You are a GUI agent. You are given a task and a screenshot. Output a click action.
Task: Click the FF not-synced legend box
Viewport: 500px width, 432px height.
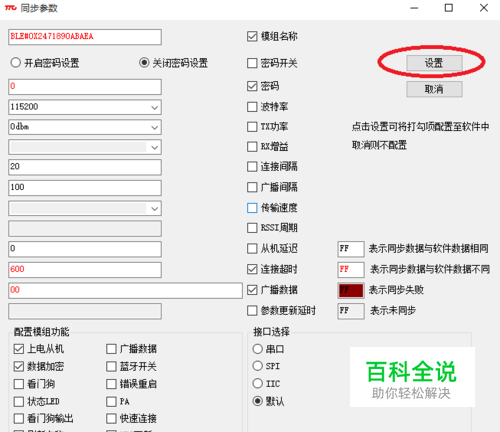pyautogui.click(x=351, y=311)
